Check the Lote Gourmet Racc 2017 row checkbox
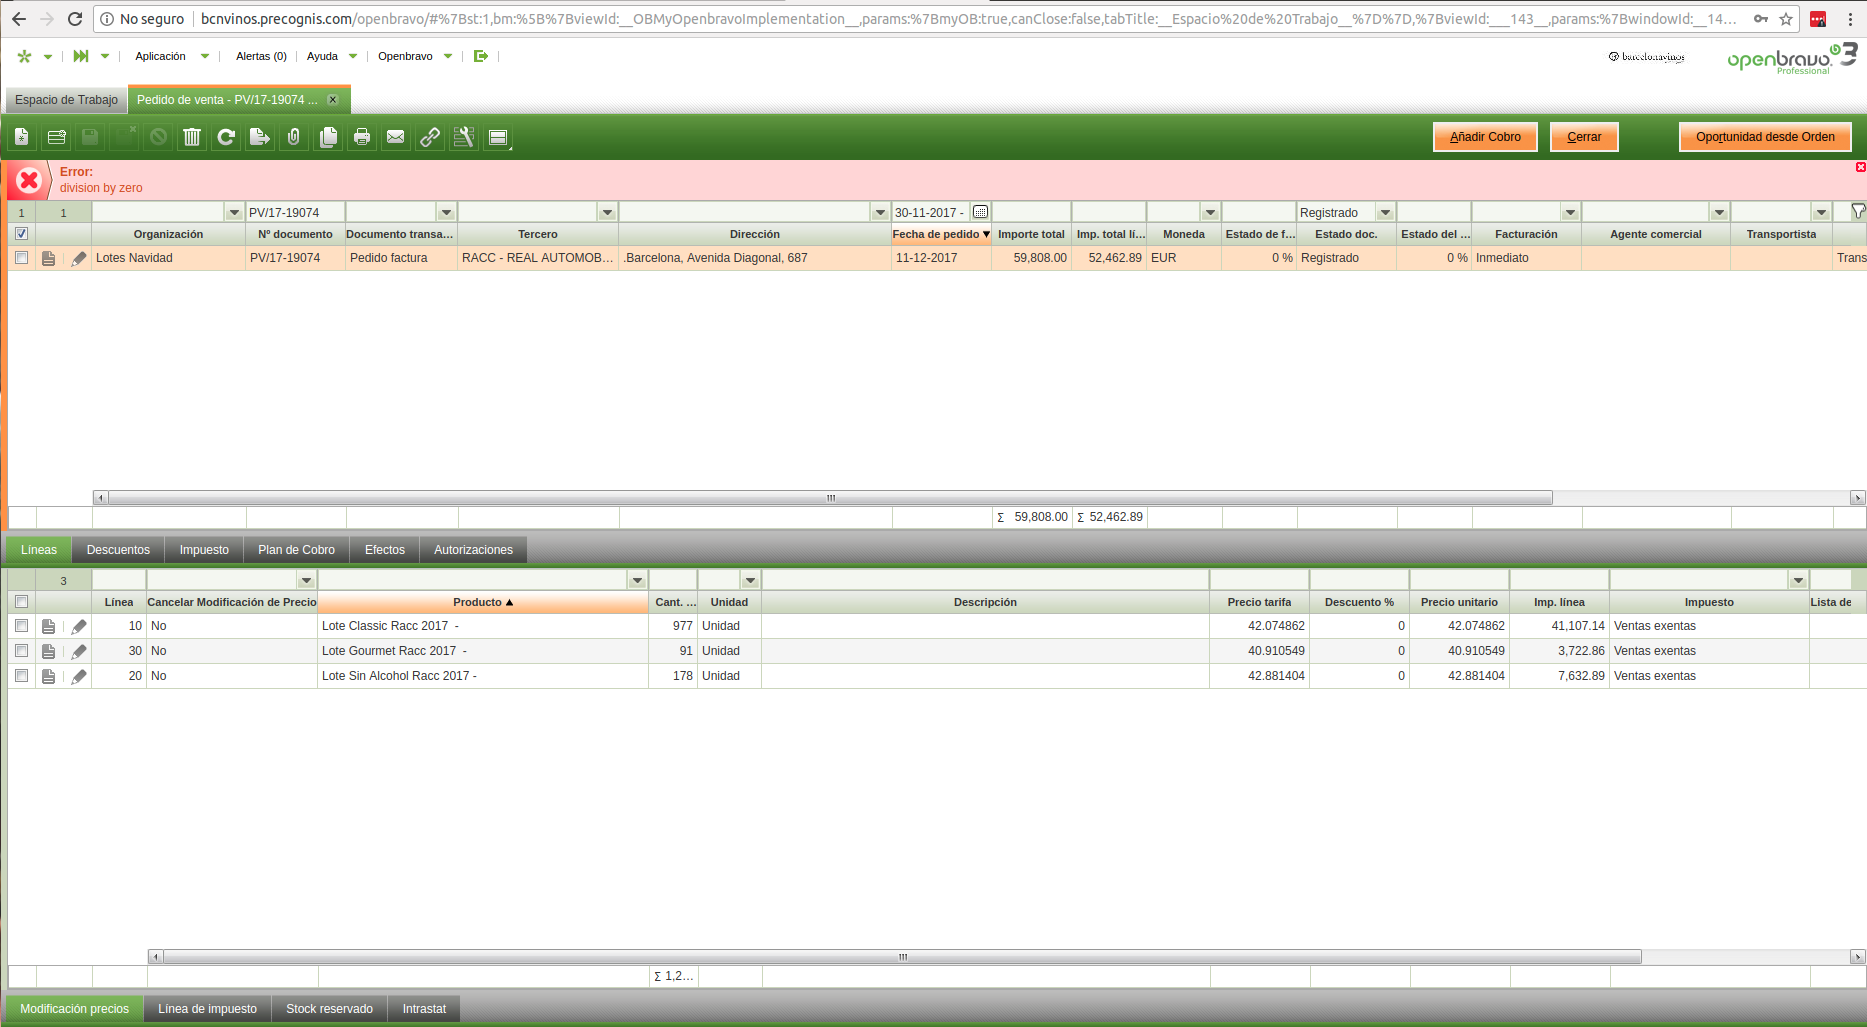The height and width of the screenshot is (1027, 1867). [x=21, y=651]
